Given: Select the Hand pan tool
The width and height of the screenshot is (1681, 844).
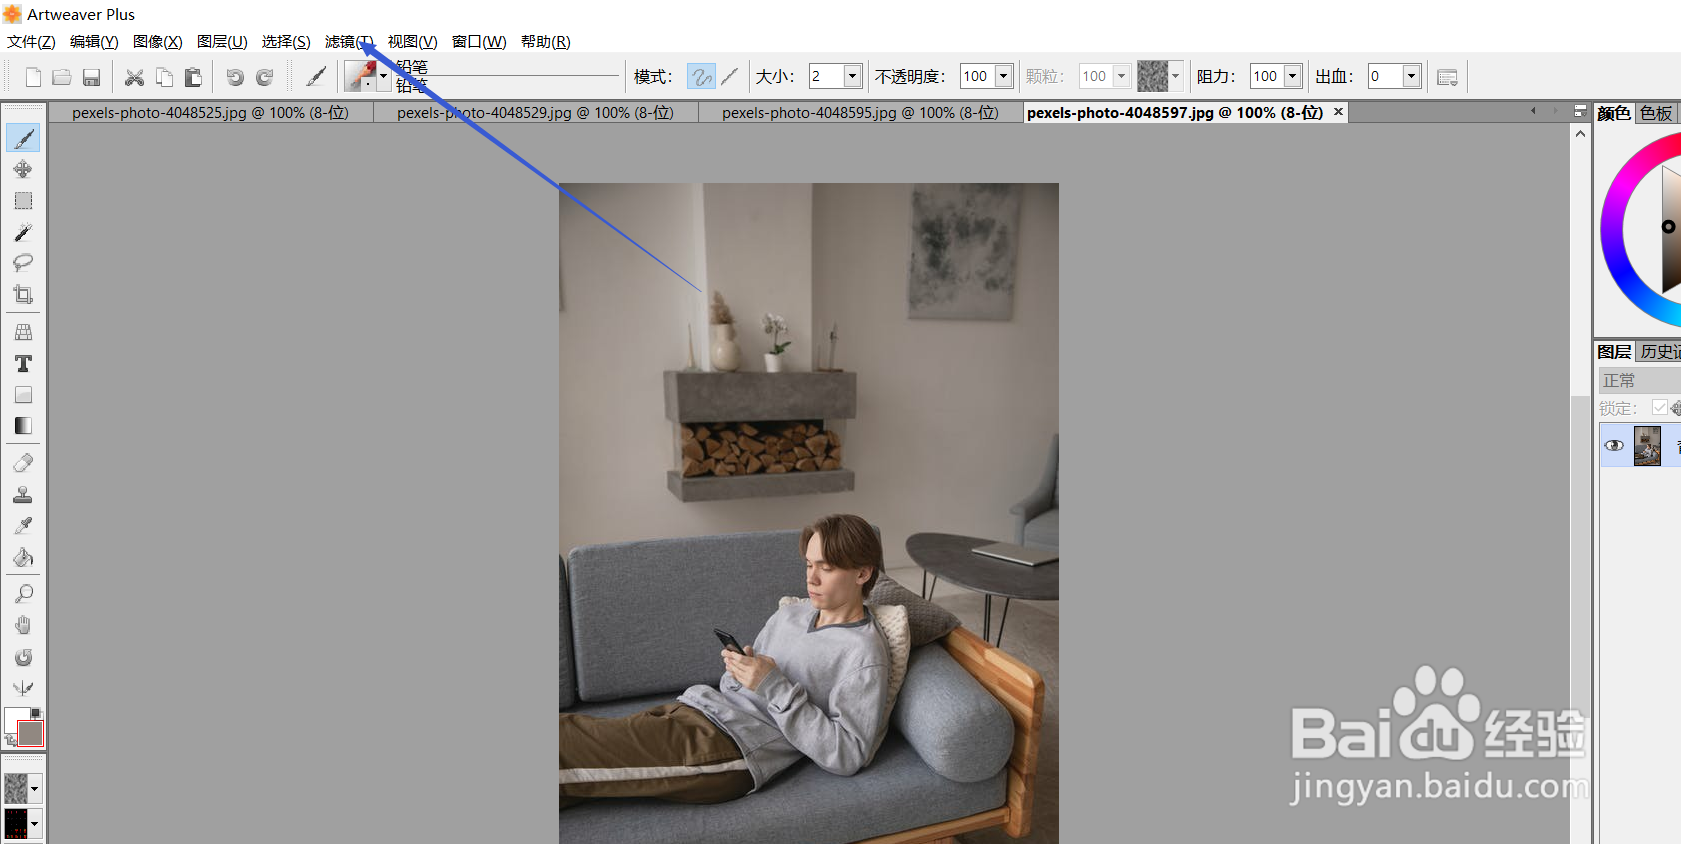Looking at the screenshot, I should tap(23, 625).
